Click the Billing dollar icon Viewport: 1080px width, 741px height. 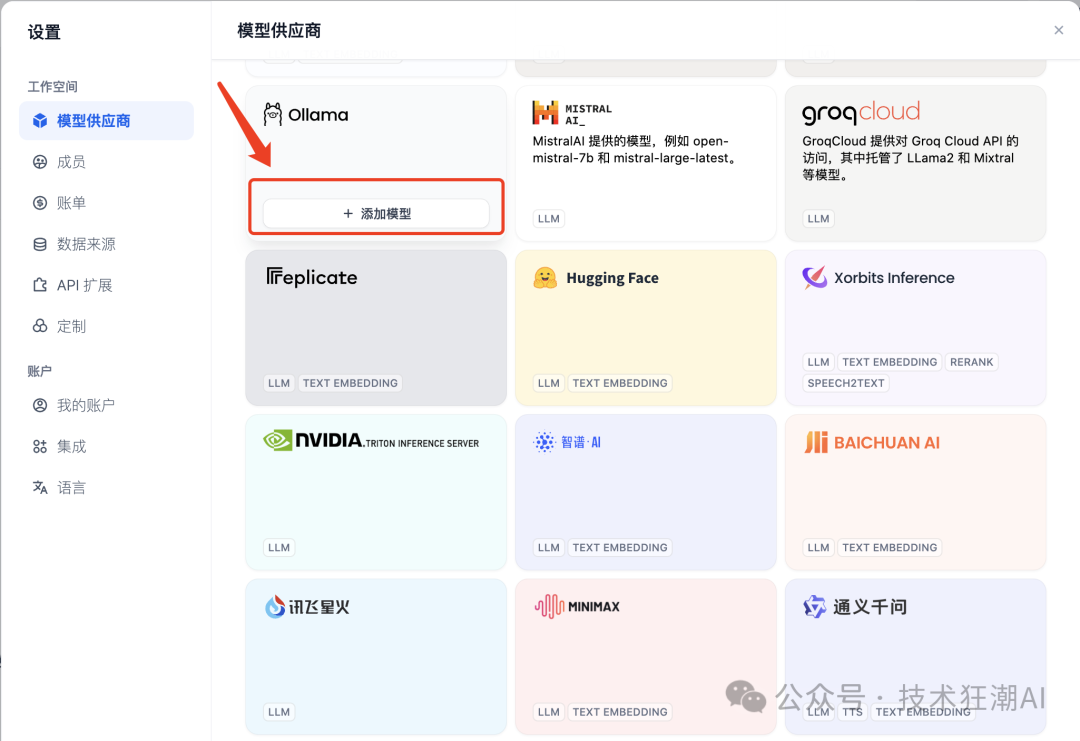pos(40,203)
